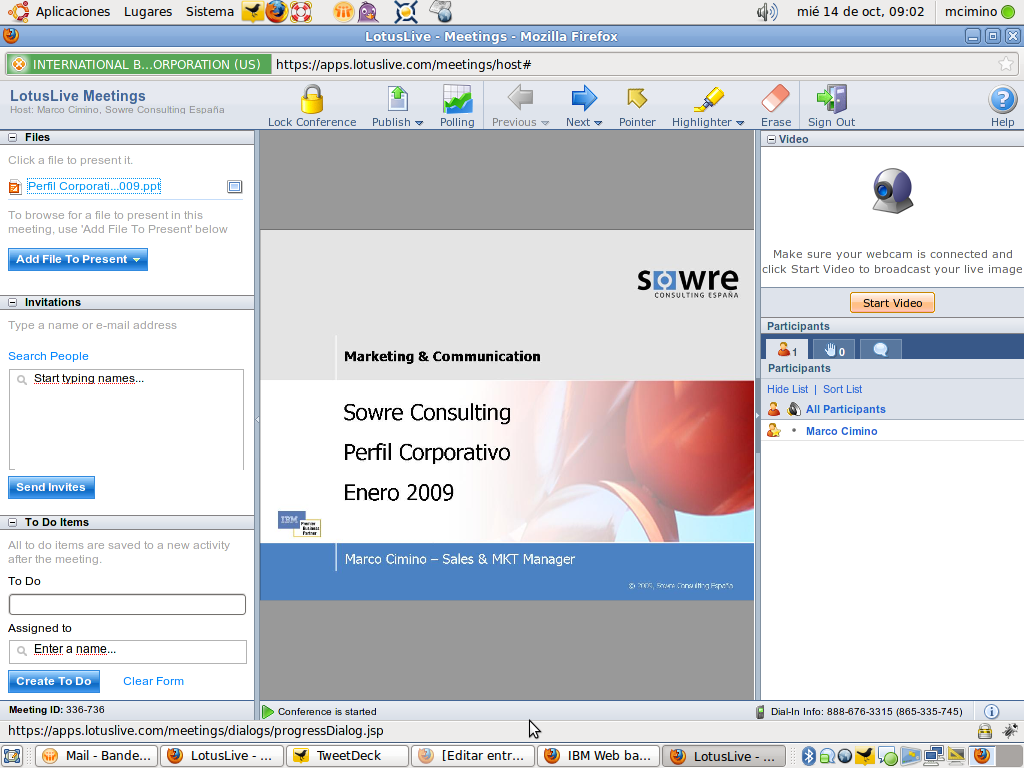The image size is (1024, 768).
Task: Click the Sign Out door icon
Action: coord(831,100)
